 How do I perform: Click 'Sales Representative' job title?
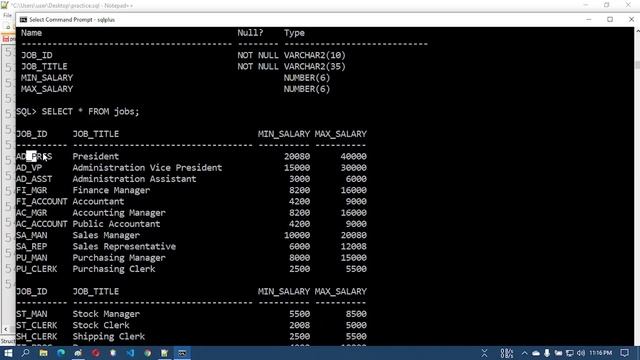coord(124,247)
